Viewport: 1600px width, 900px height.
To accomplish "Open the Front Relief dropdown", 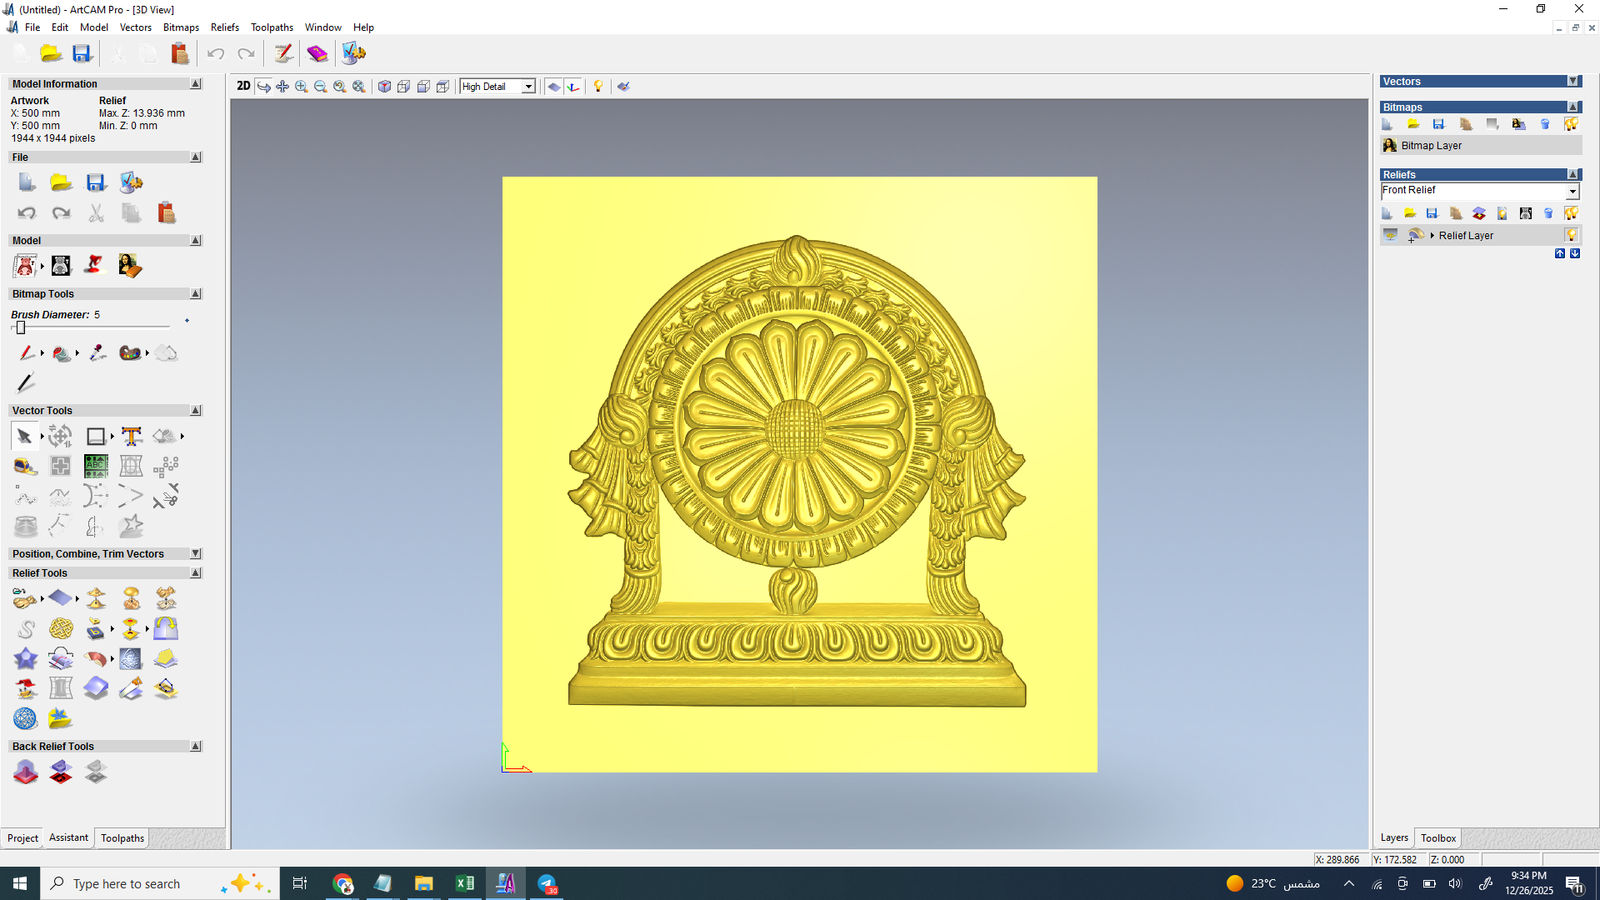I will pos(1572,191).
